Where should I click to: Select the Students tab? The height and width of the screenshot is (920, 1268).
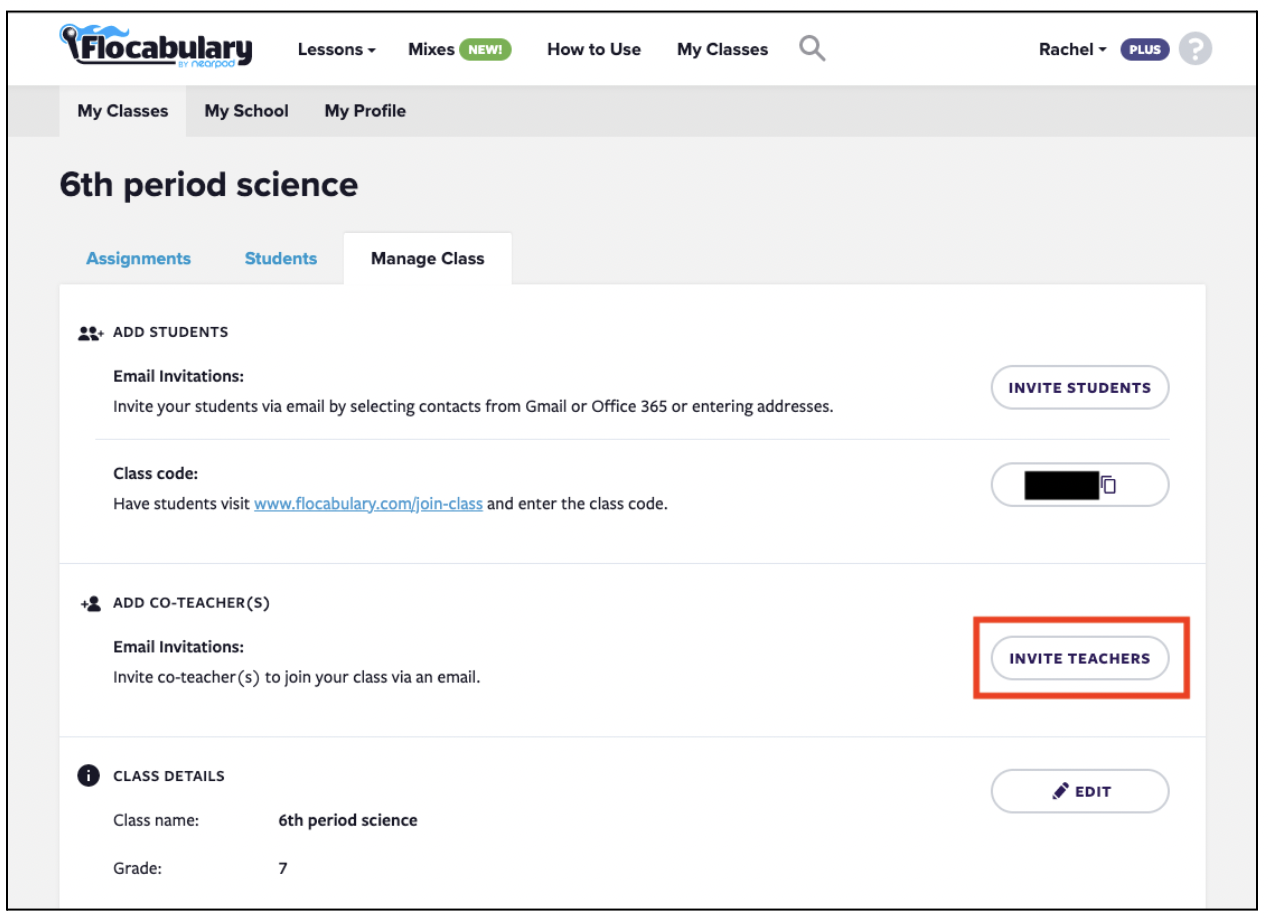pos(281,258)
